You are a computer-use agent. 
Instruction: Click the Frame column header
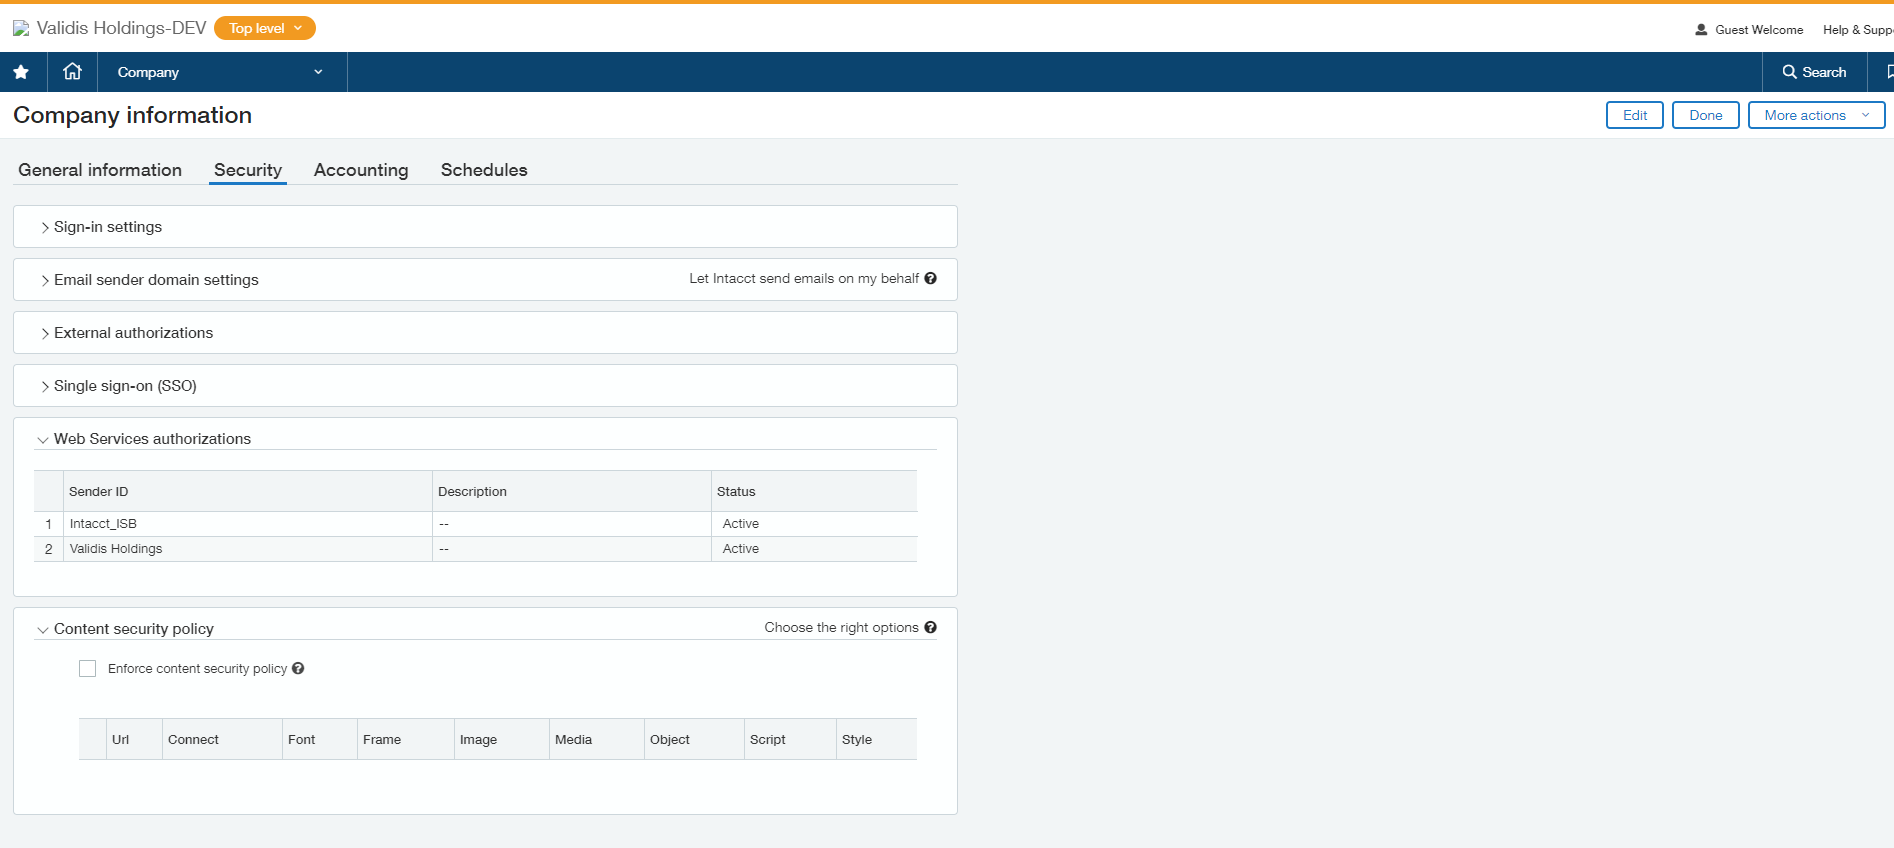click(x=406, y=740)
